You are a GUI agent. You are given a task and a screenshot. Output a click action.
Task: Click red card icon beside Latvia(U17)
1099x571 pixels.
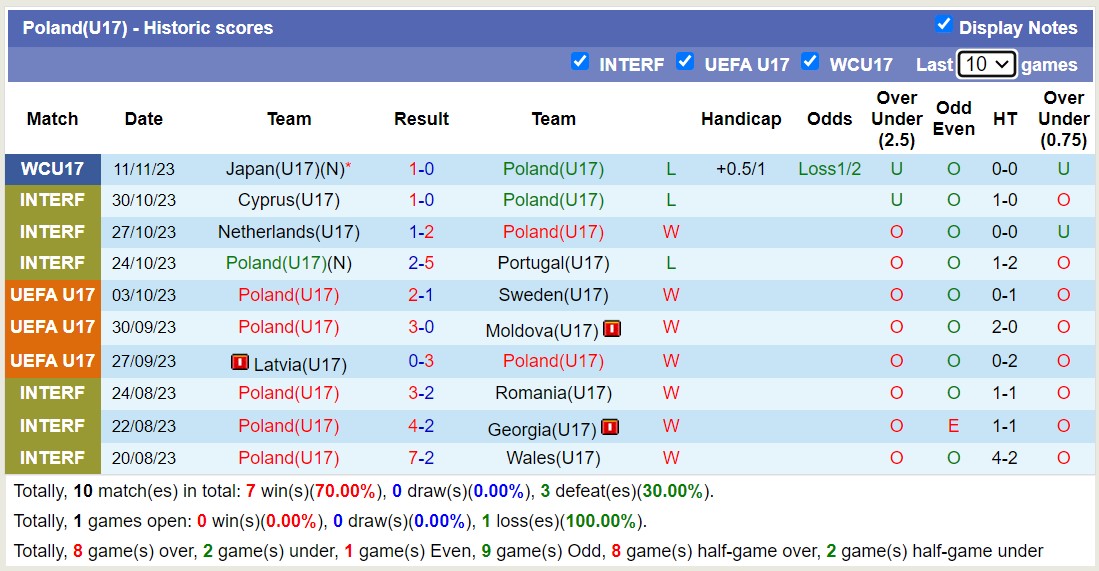(x=240, y=362)
